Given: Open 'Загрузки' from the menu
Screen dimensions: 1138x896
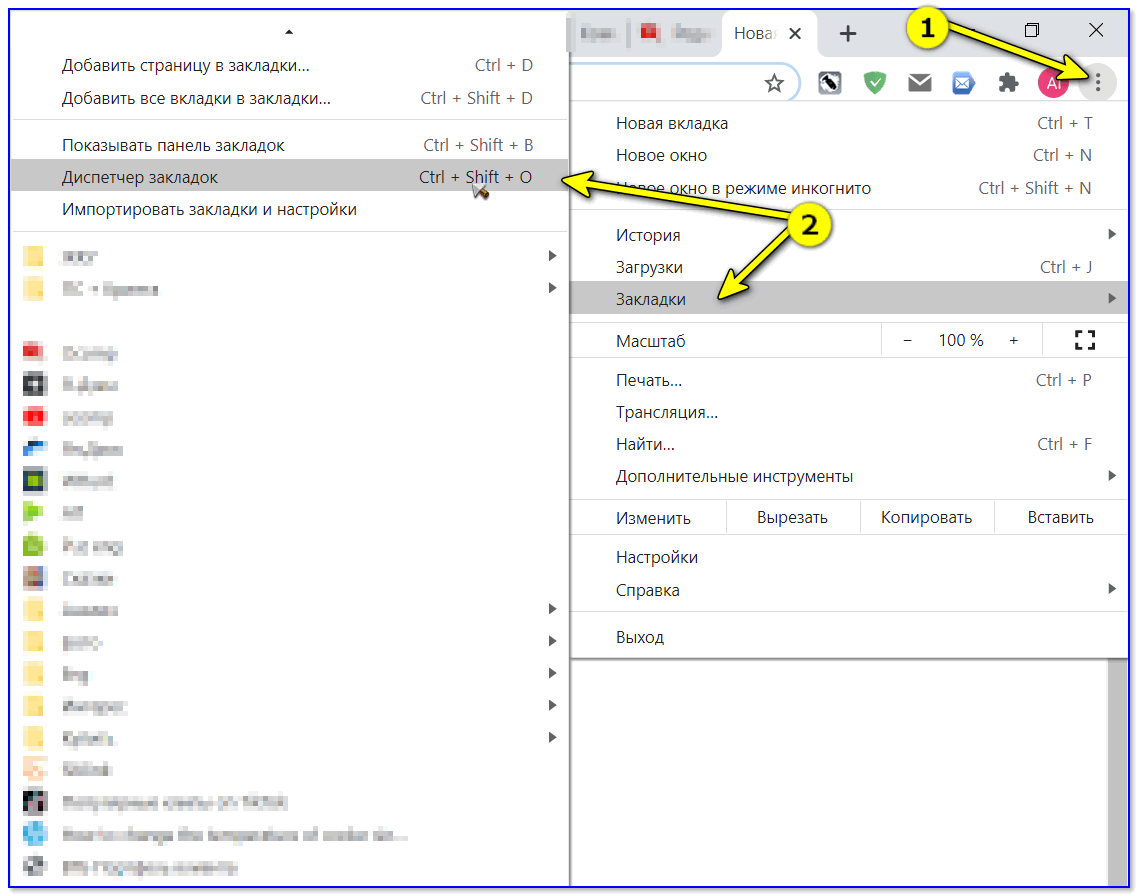Looking at the screenshot, I should click(x=849, y=267).
